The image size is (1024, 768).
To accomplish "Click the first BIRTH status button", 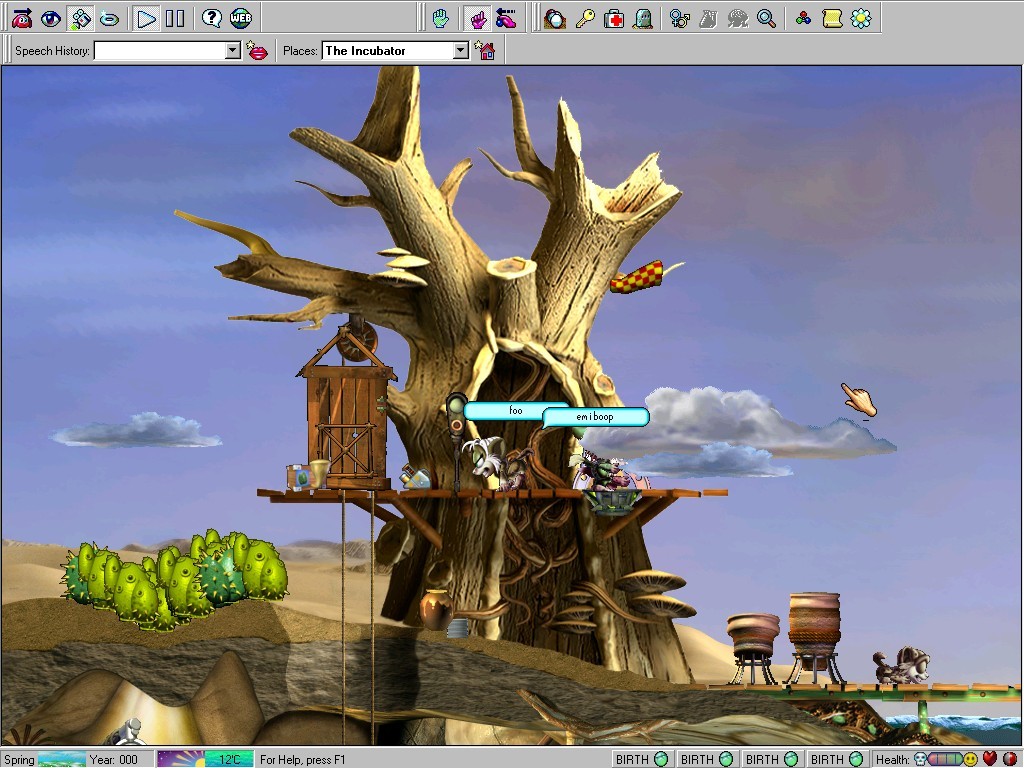I will coord(641,759).
